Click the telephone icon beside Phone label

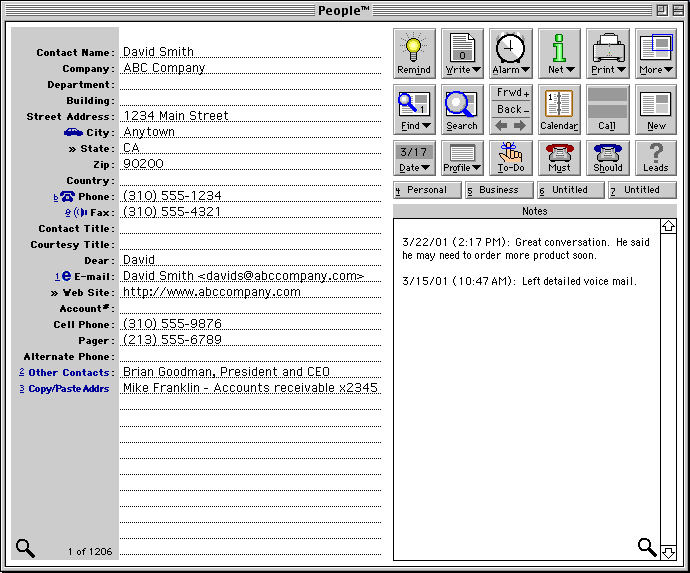[69, 197]
